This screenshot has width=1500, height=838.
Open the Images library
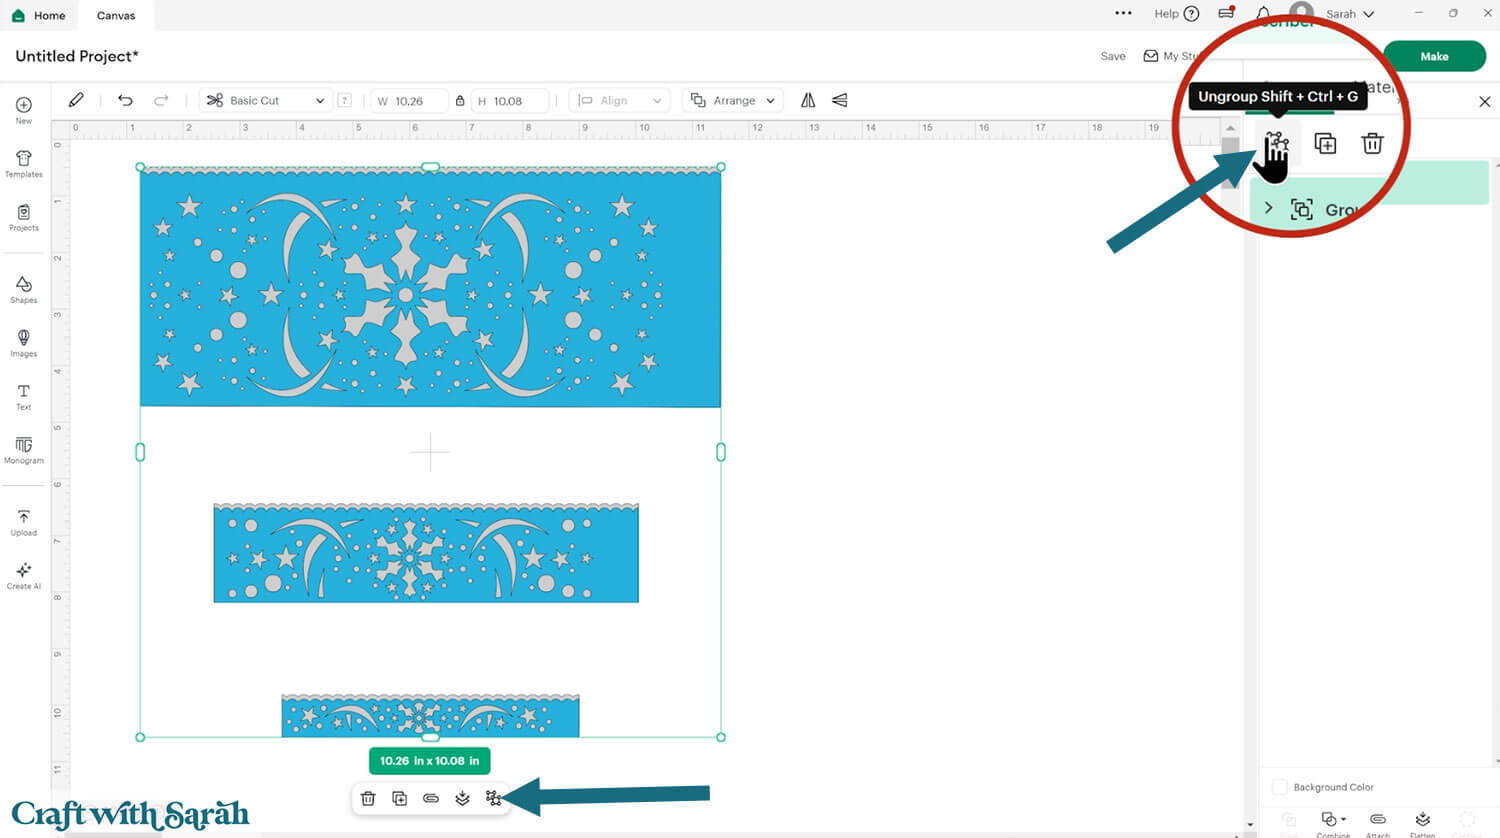click(x=24, y=344)
